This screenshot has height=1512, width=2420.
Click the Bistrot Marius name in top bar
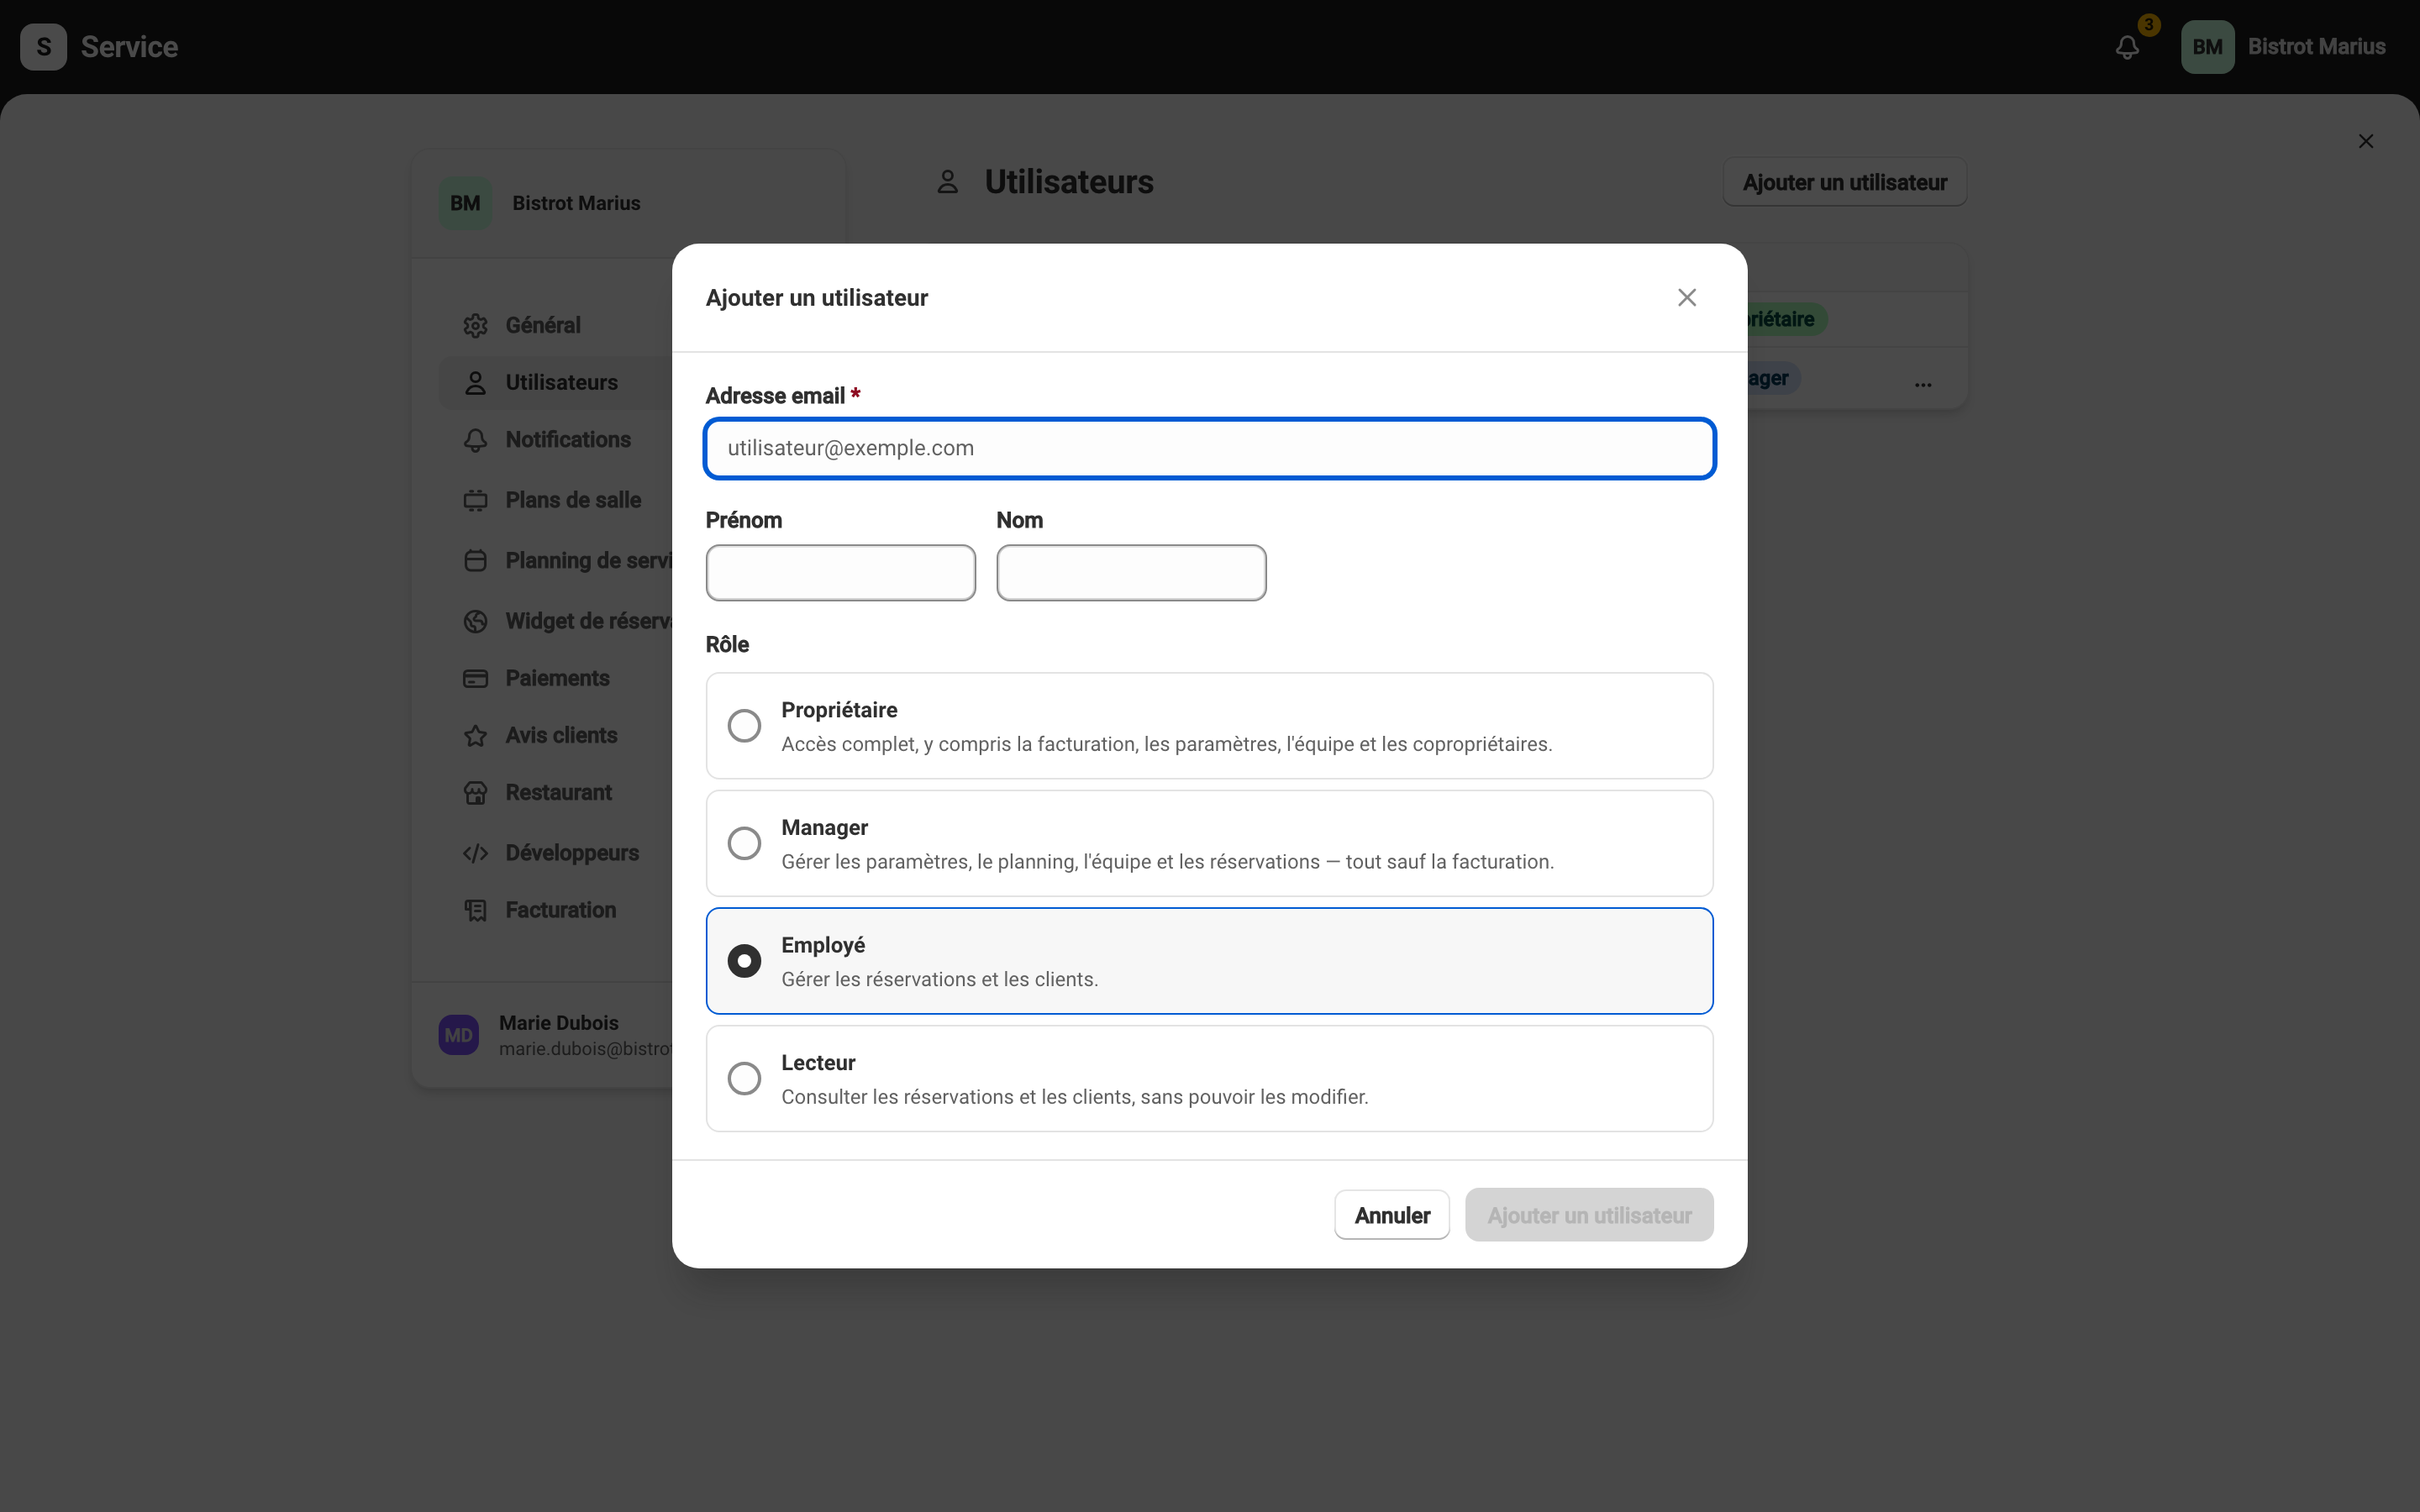click(2317, 47)
